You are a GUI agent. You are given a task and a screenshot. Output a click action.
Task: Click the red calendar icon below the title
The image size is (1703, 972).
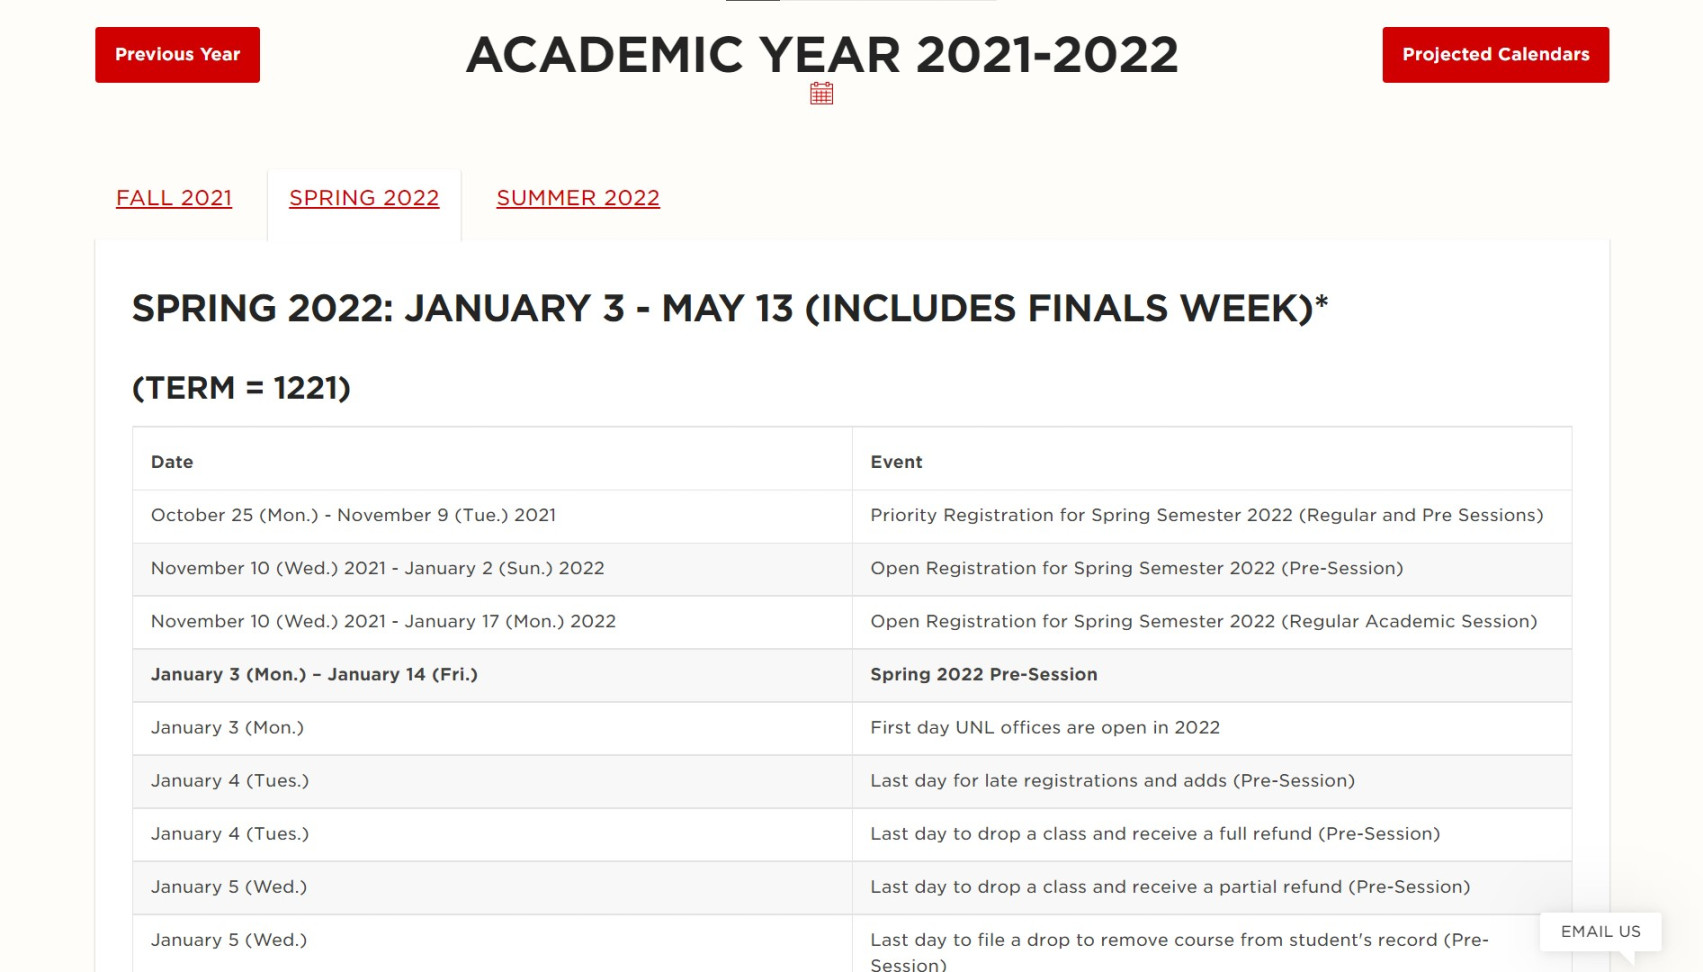(821, 92)
